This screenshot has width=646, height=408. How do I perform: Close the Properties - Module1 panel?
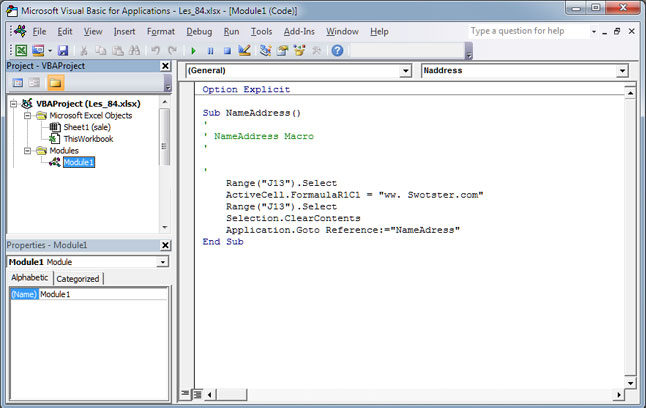coord(165,245)
